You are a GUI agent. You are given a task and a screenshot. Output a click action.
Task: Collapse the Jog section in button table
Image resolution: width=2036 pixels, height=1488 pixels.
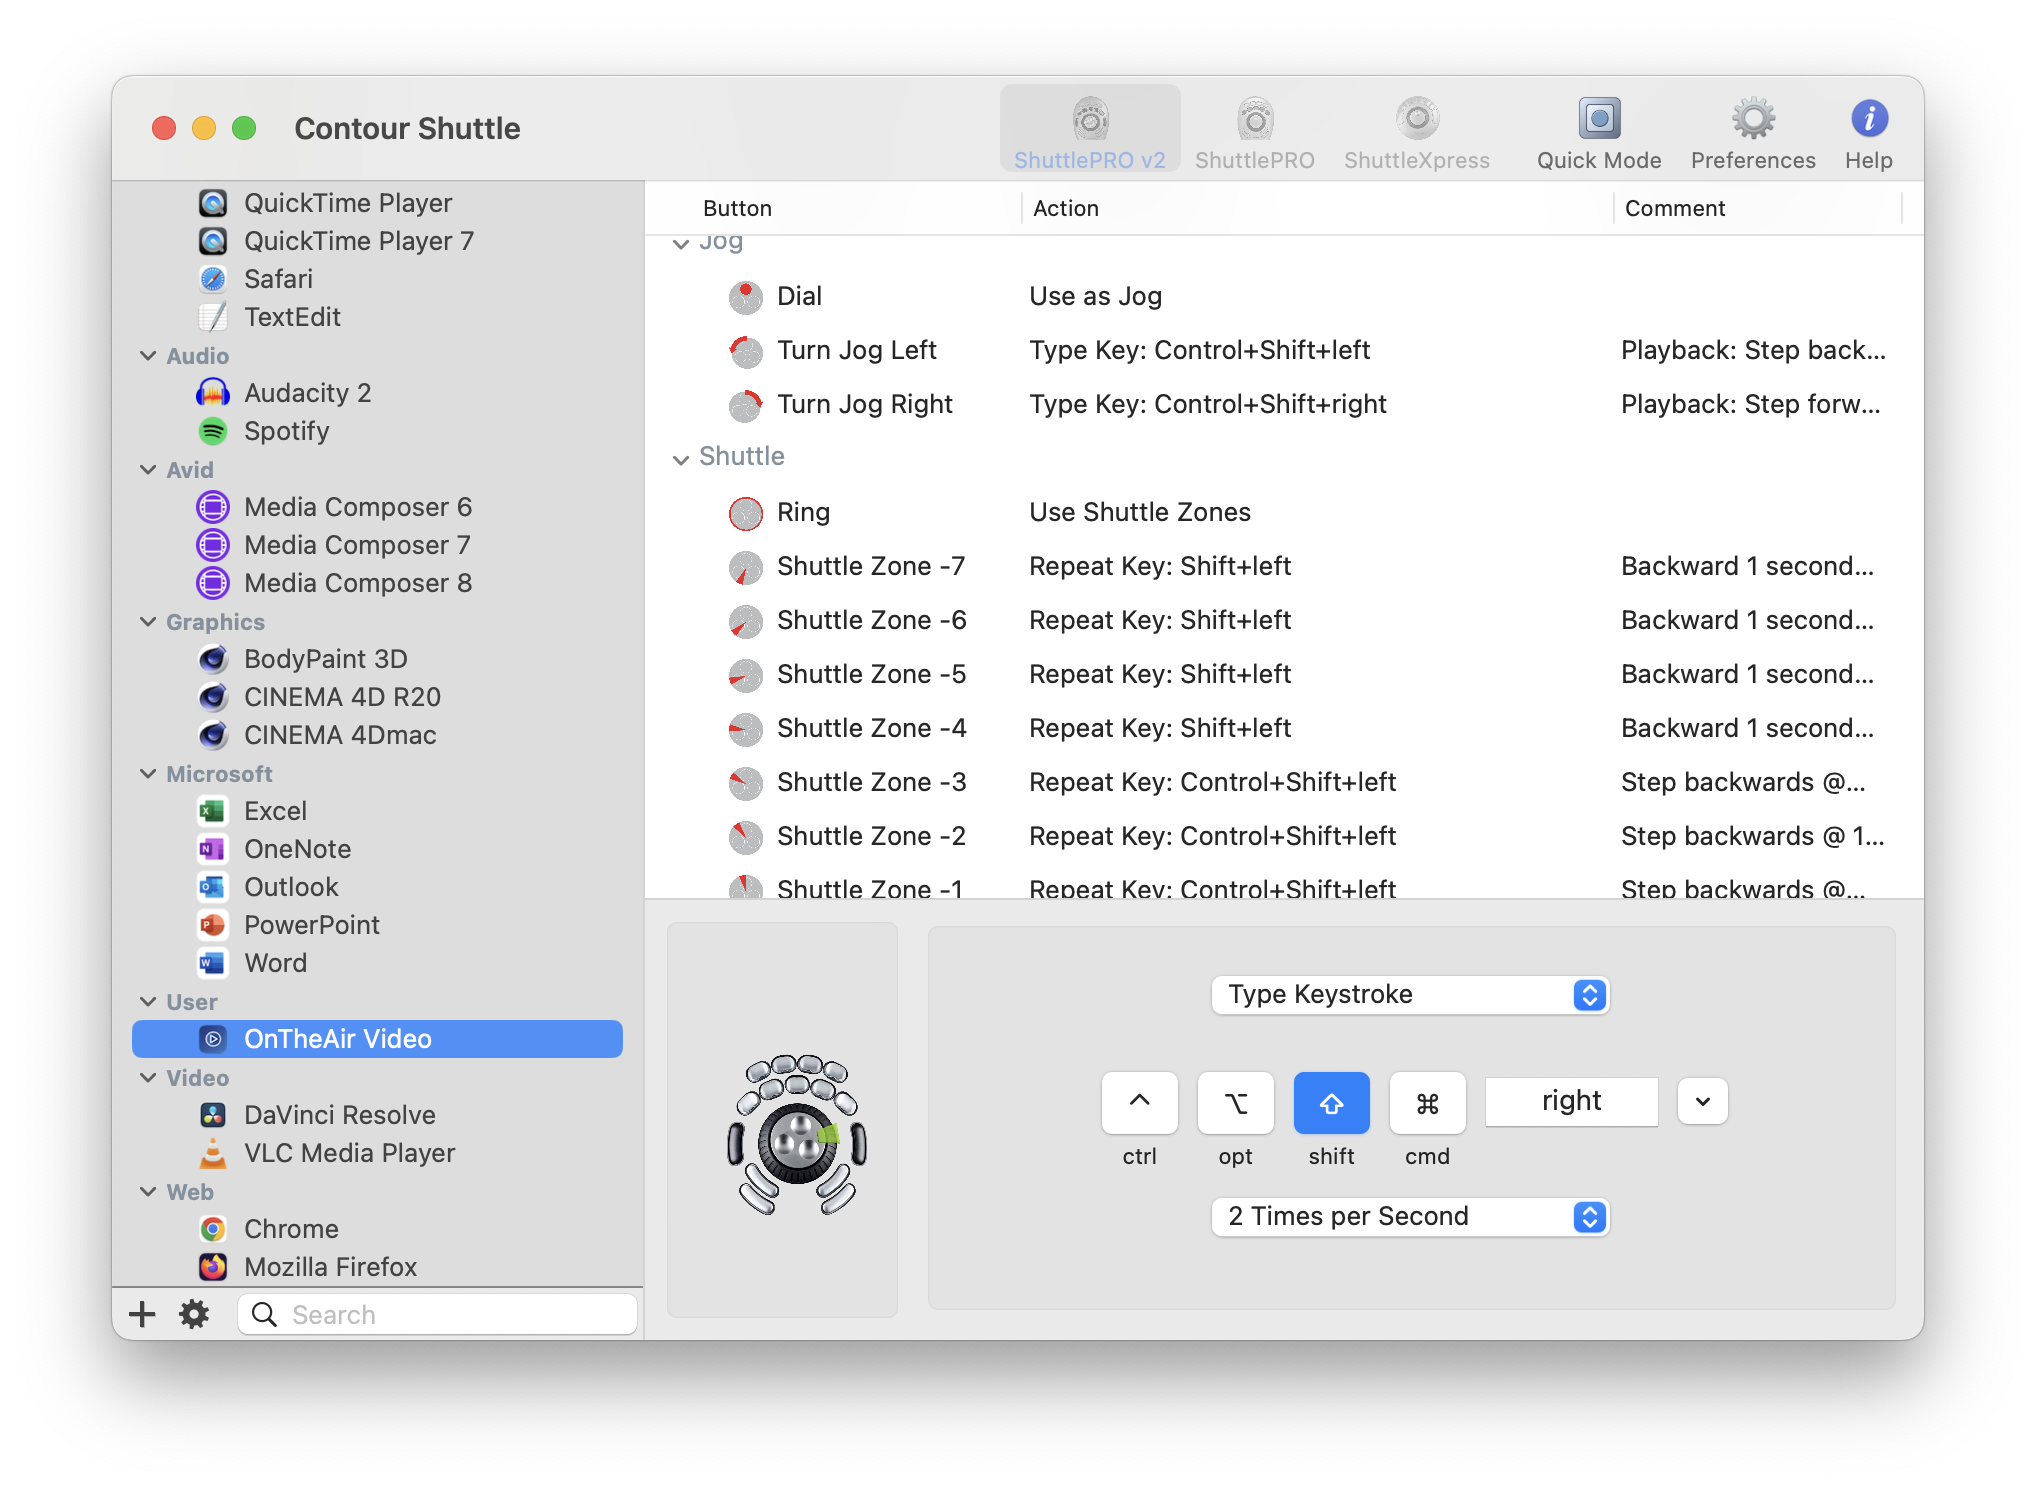point(681,244)
